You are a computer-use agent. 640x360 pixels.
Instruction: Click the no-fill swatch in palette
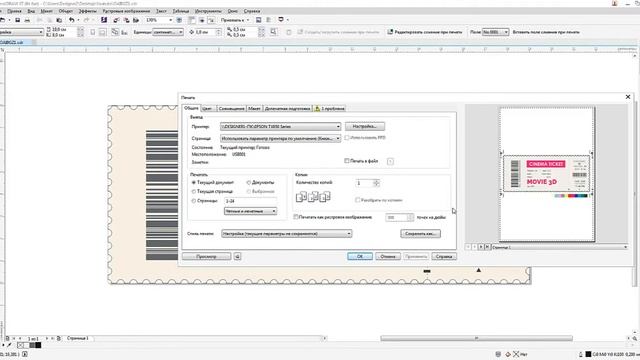point(21,345)
